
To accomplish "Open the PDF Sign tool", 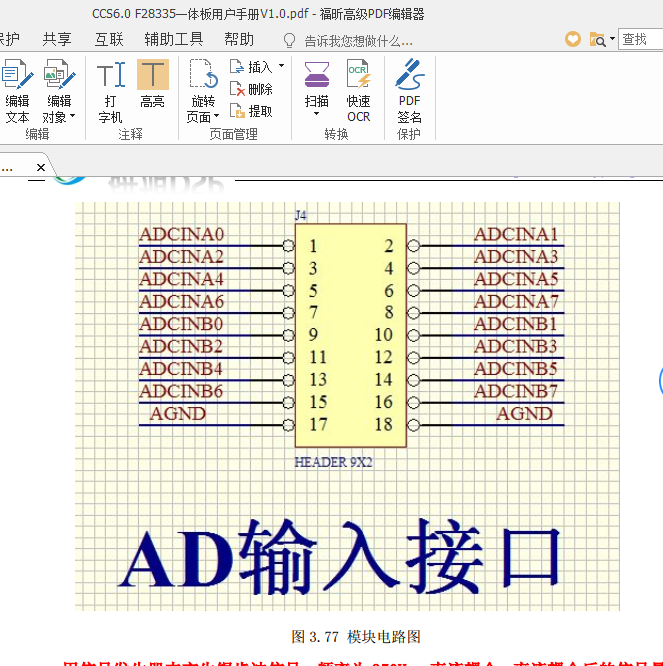I will pyautogui.click(x=409, y=91).
